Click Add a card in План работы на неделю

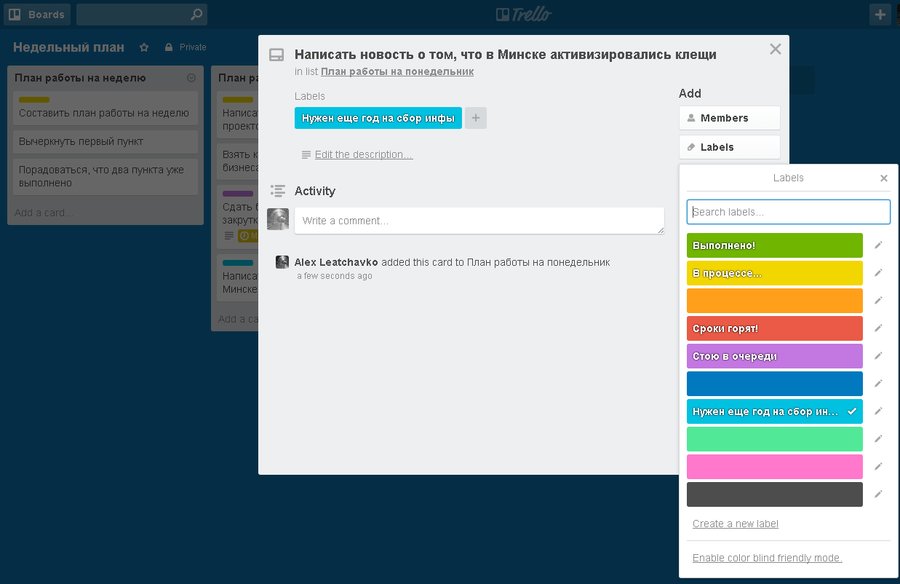(44, 212)
